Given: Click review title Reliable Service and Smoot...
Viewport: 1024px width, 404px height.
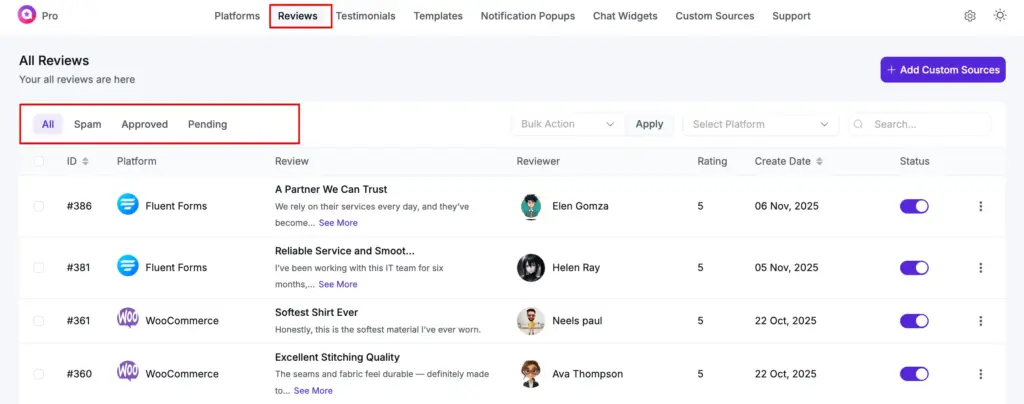Looking at the screenshot, I should coord(345,251).
